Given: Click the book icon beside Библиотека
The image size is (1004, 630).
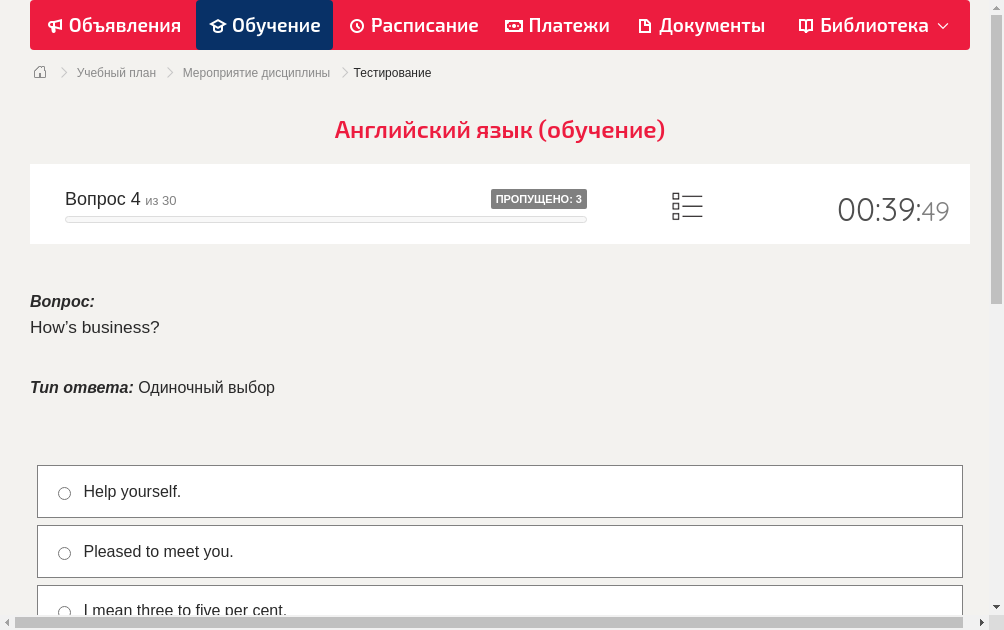Looking at the screenshot, I should pyautogui.click(x=806, y=26).
